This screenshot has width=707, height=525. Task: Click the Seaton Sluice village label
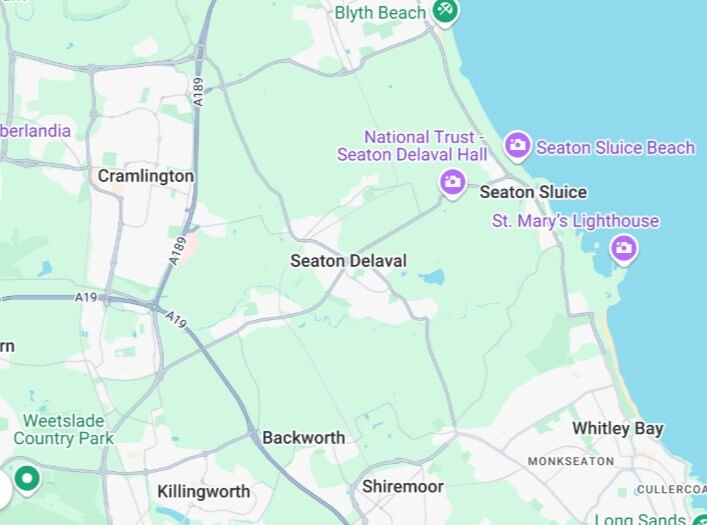pos(533,192)
